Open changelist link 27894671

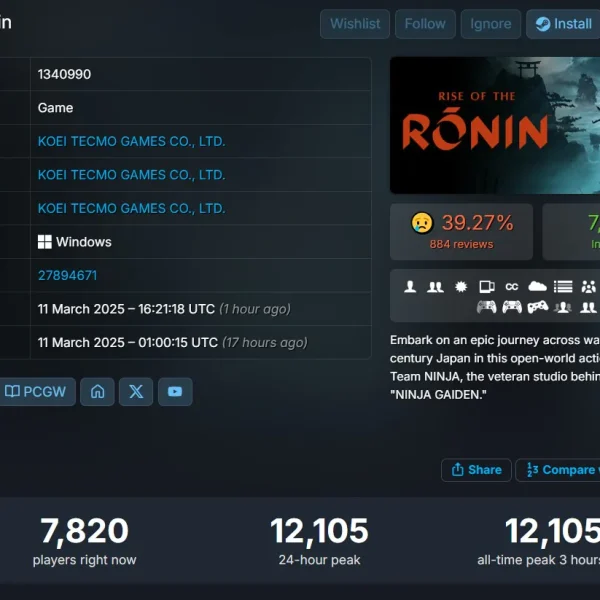[x=67, y=275]
